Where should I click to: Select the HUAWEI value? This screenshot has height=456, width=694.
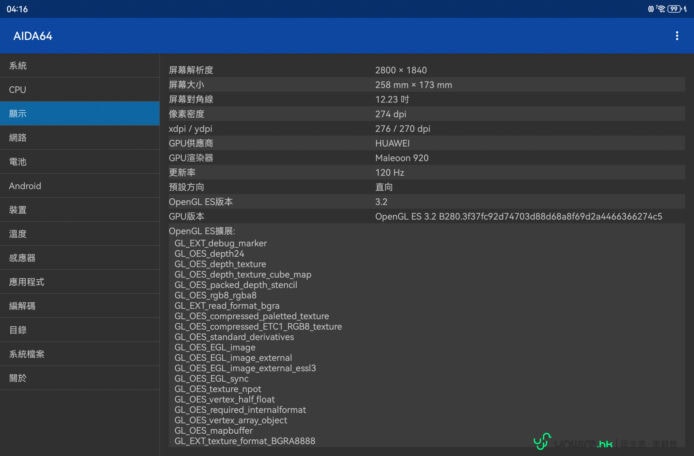(393, 143)
